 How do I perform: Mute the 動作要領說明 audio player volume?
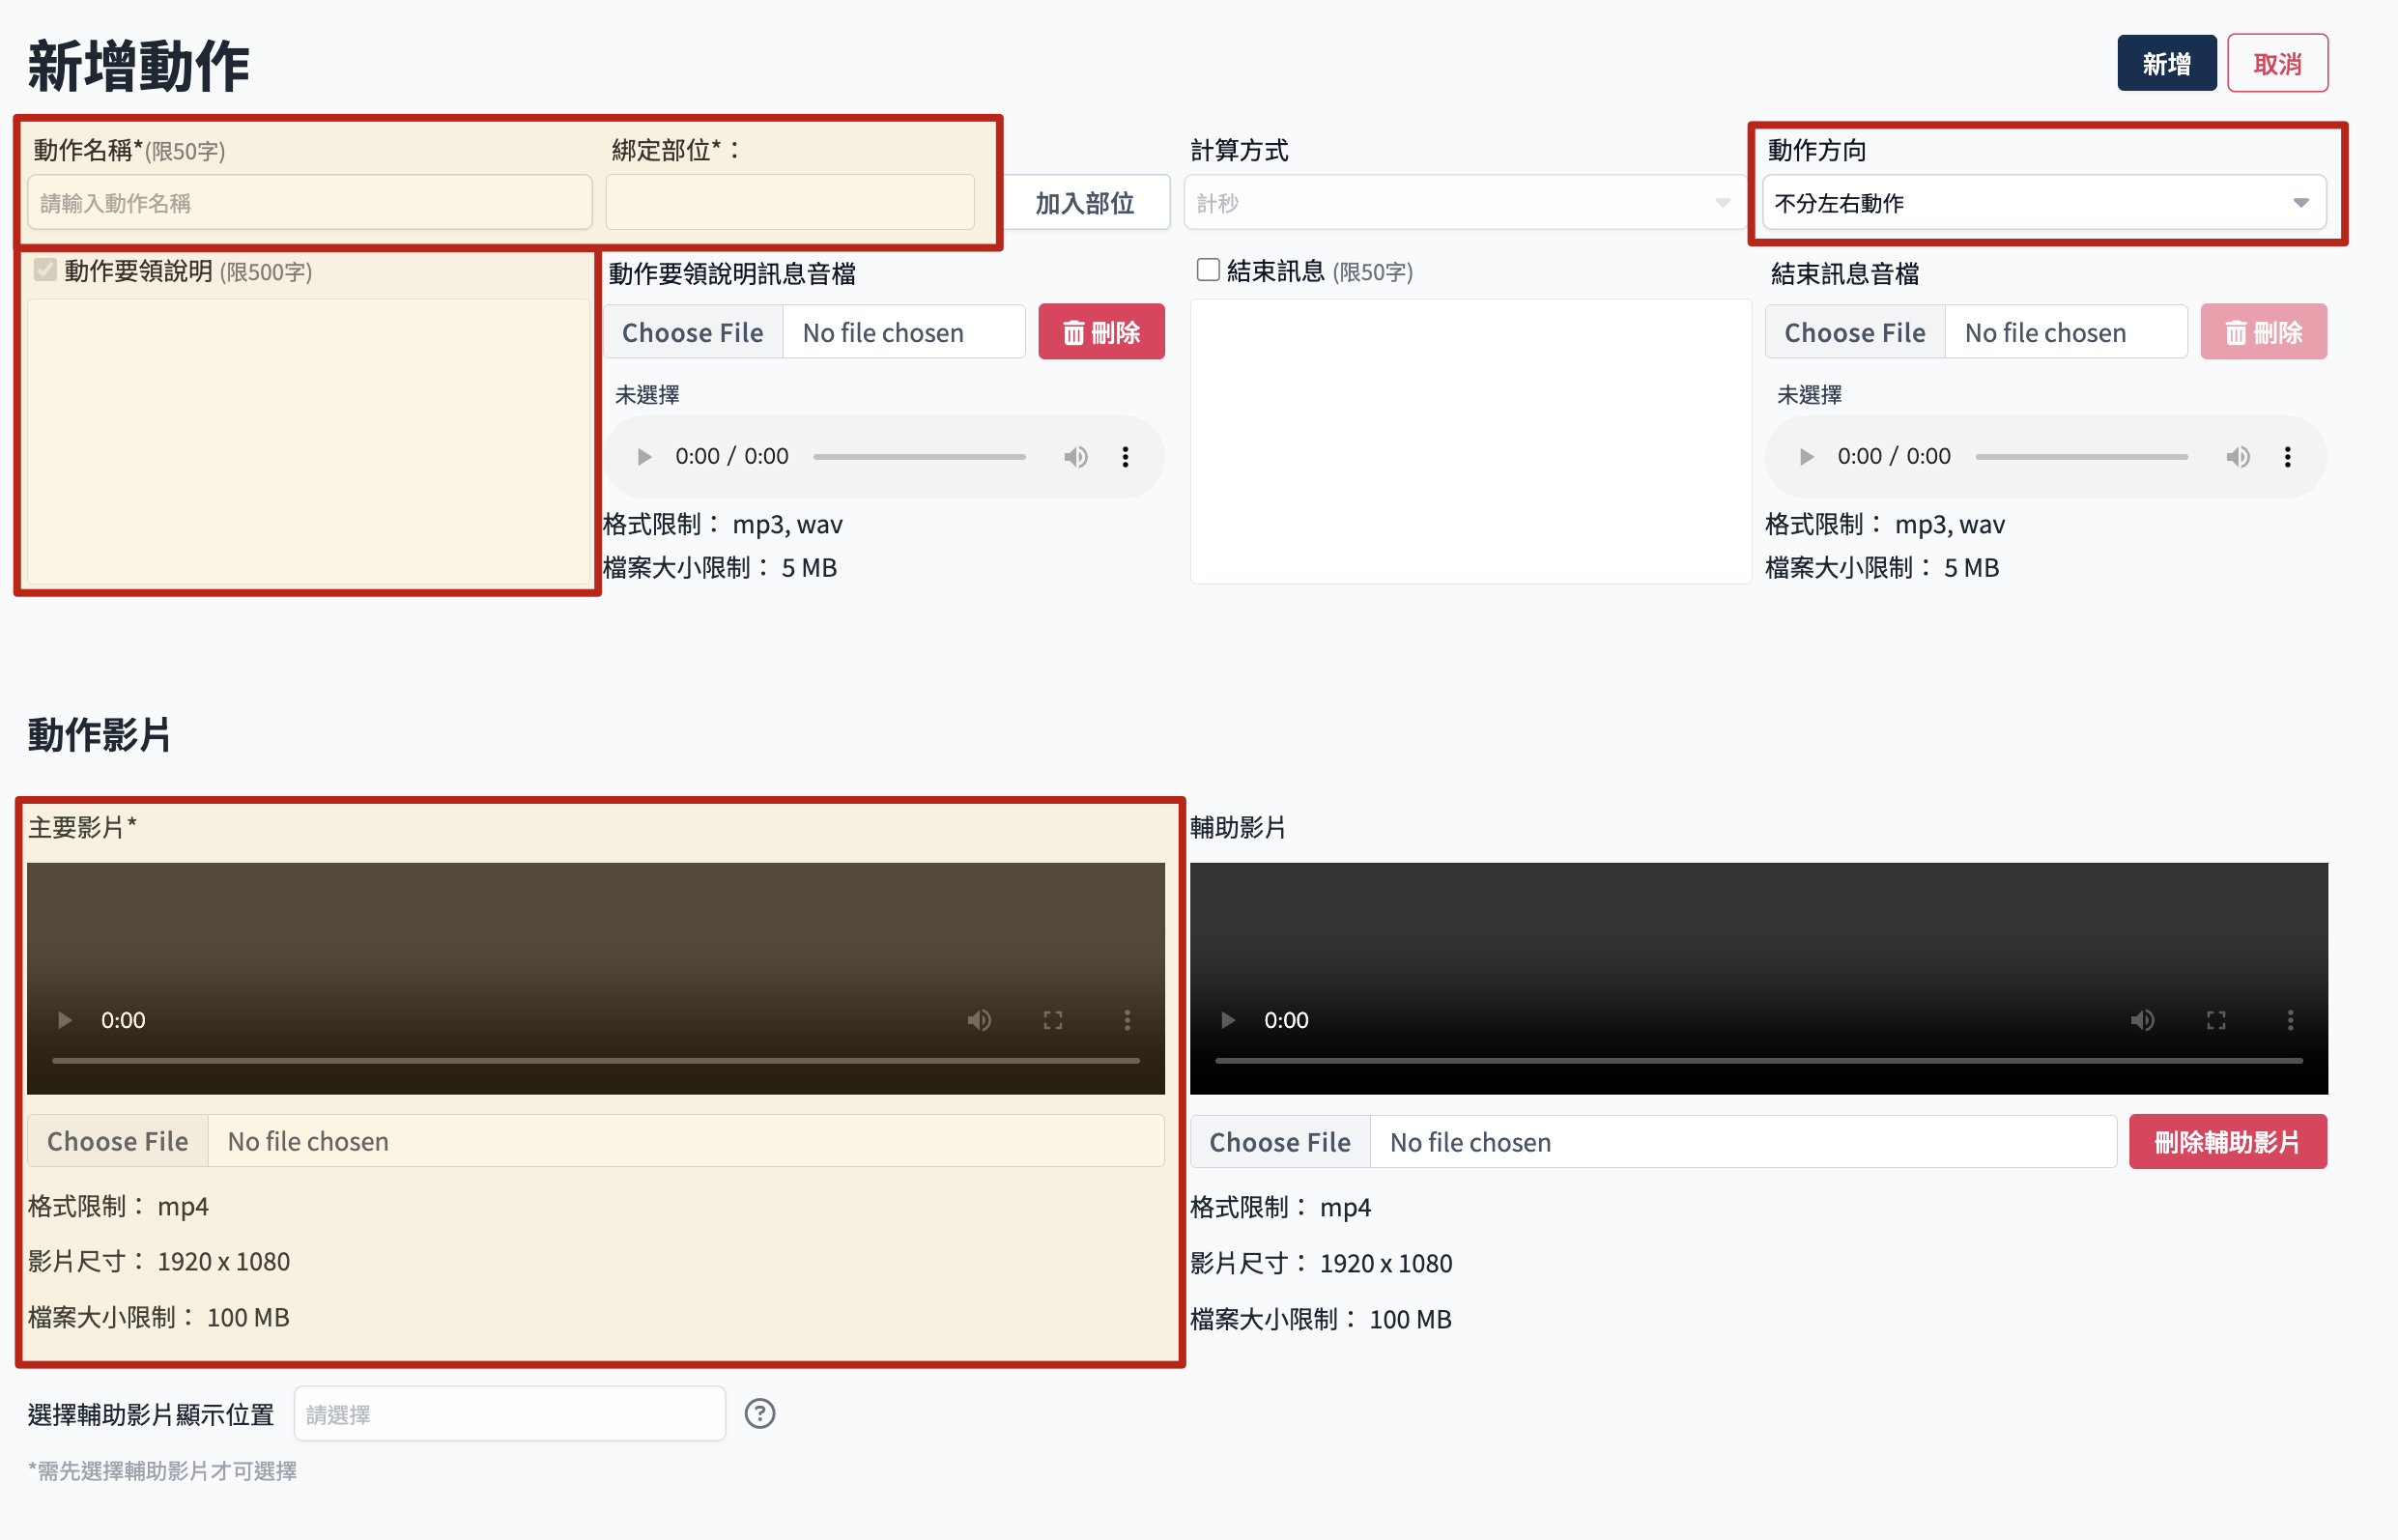coord(1075,457)
